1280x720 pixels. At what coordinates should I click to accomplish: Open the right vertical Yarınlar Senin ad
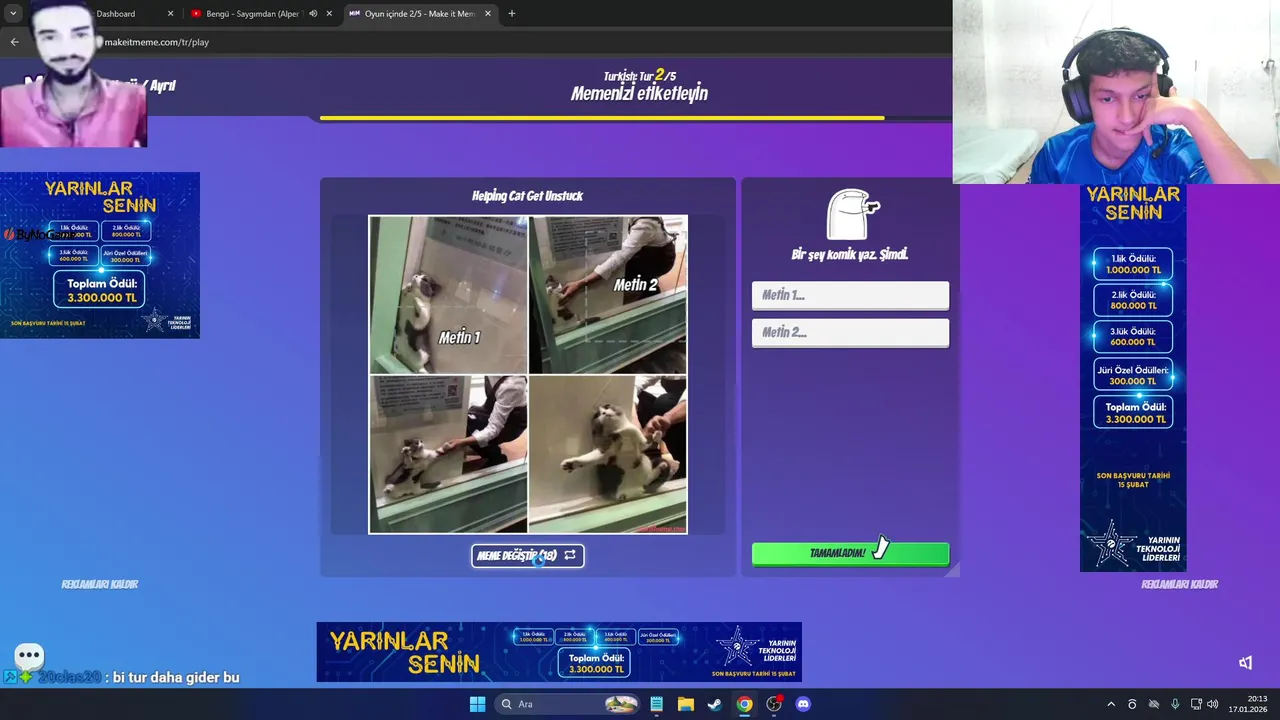(1133, 378)
